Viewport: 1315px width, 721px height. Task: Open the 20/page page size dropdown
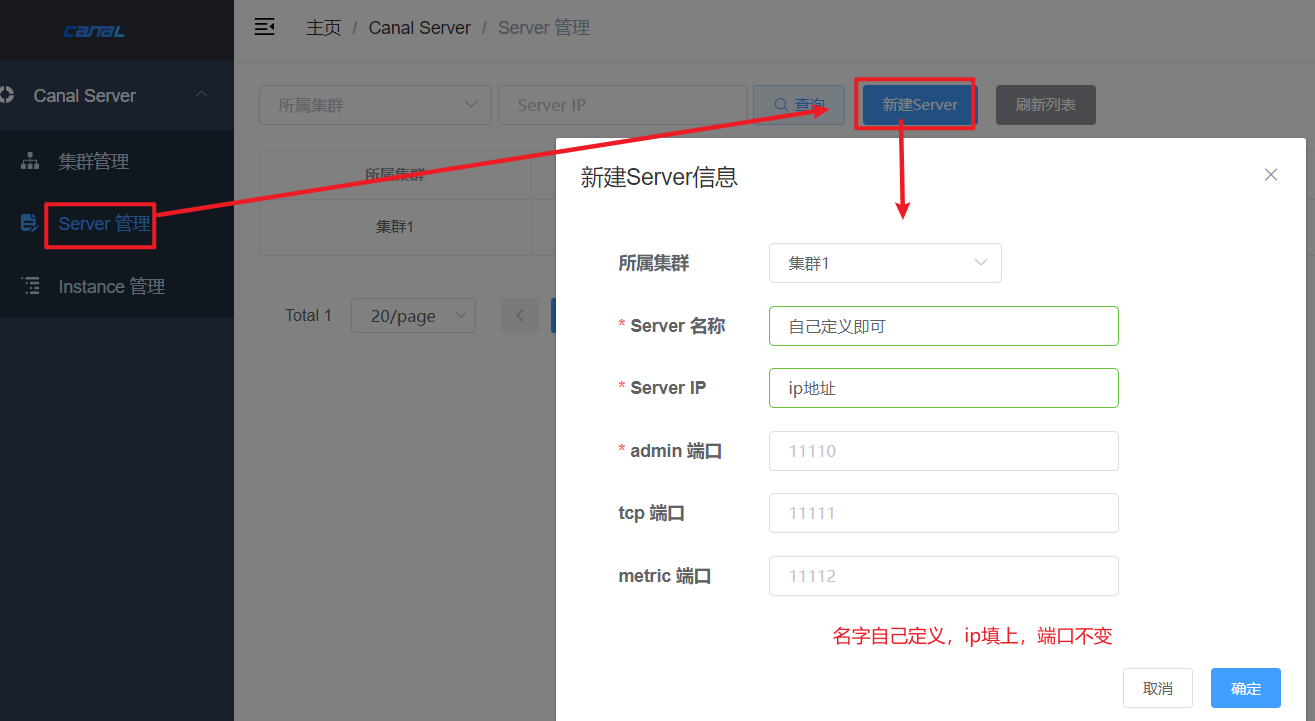coord(413,315)
